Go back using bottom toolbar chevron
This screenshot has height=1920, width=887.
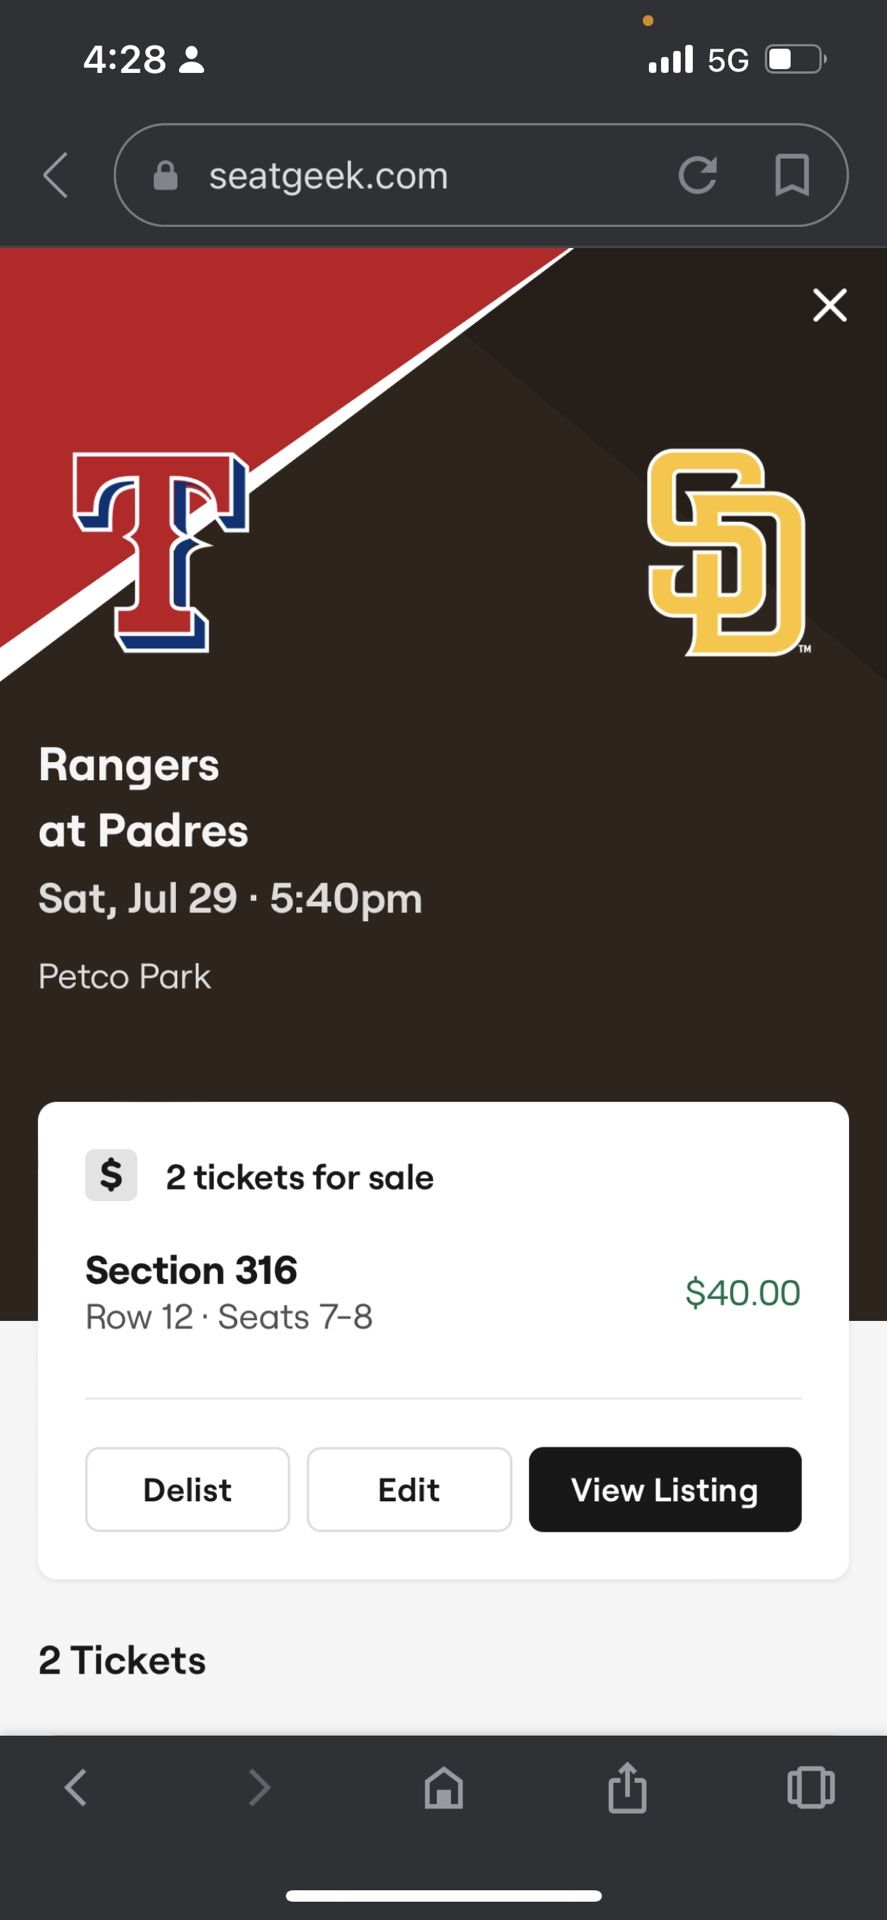pos(76,1787)
